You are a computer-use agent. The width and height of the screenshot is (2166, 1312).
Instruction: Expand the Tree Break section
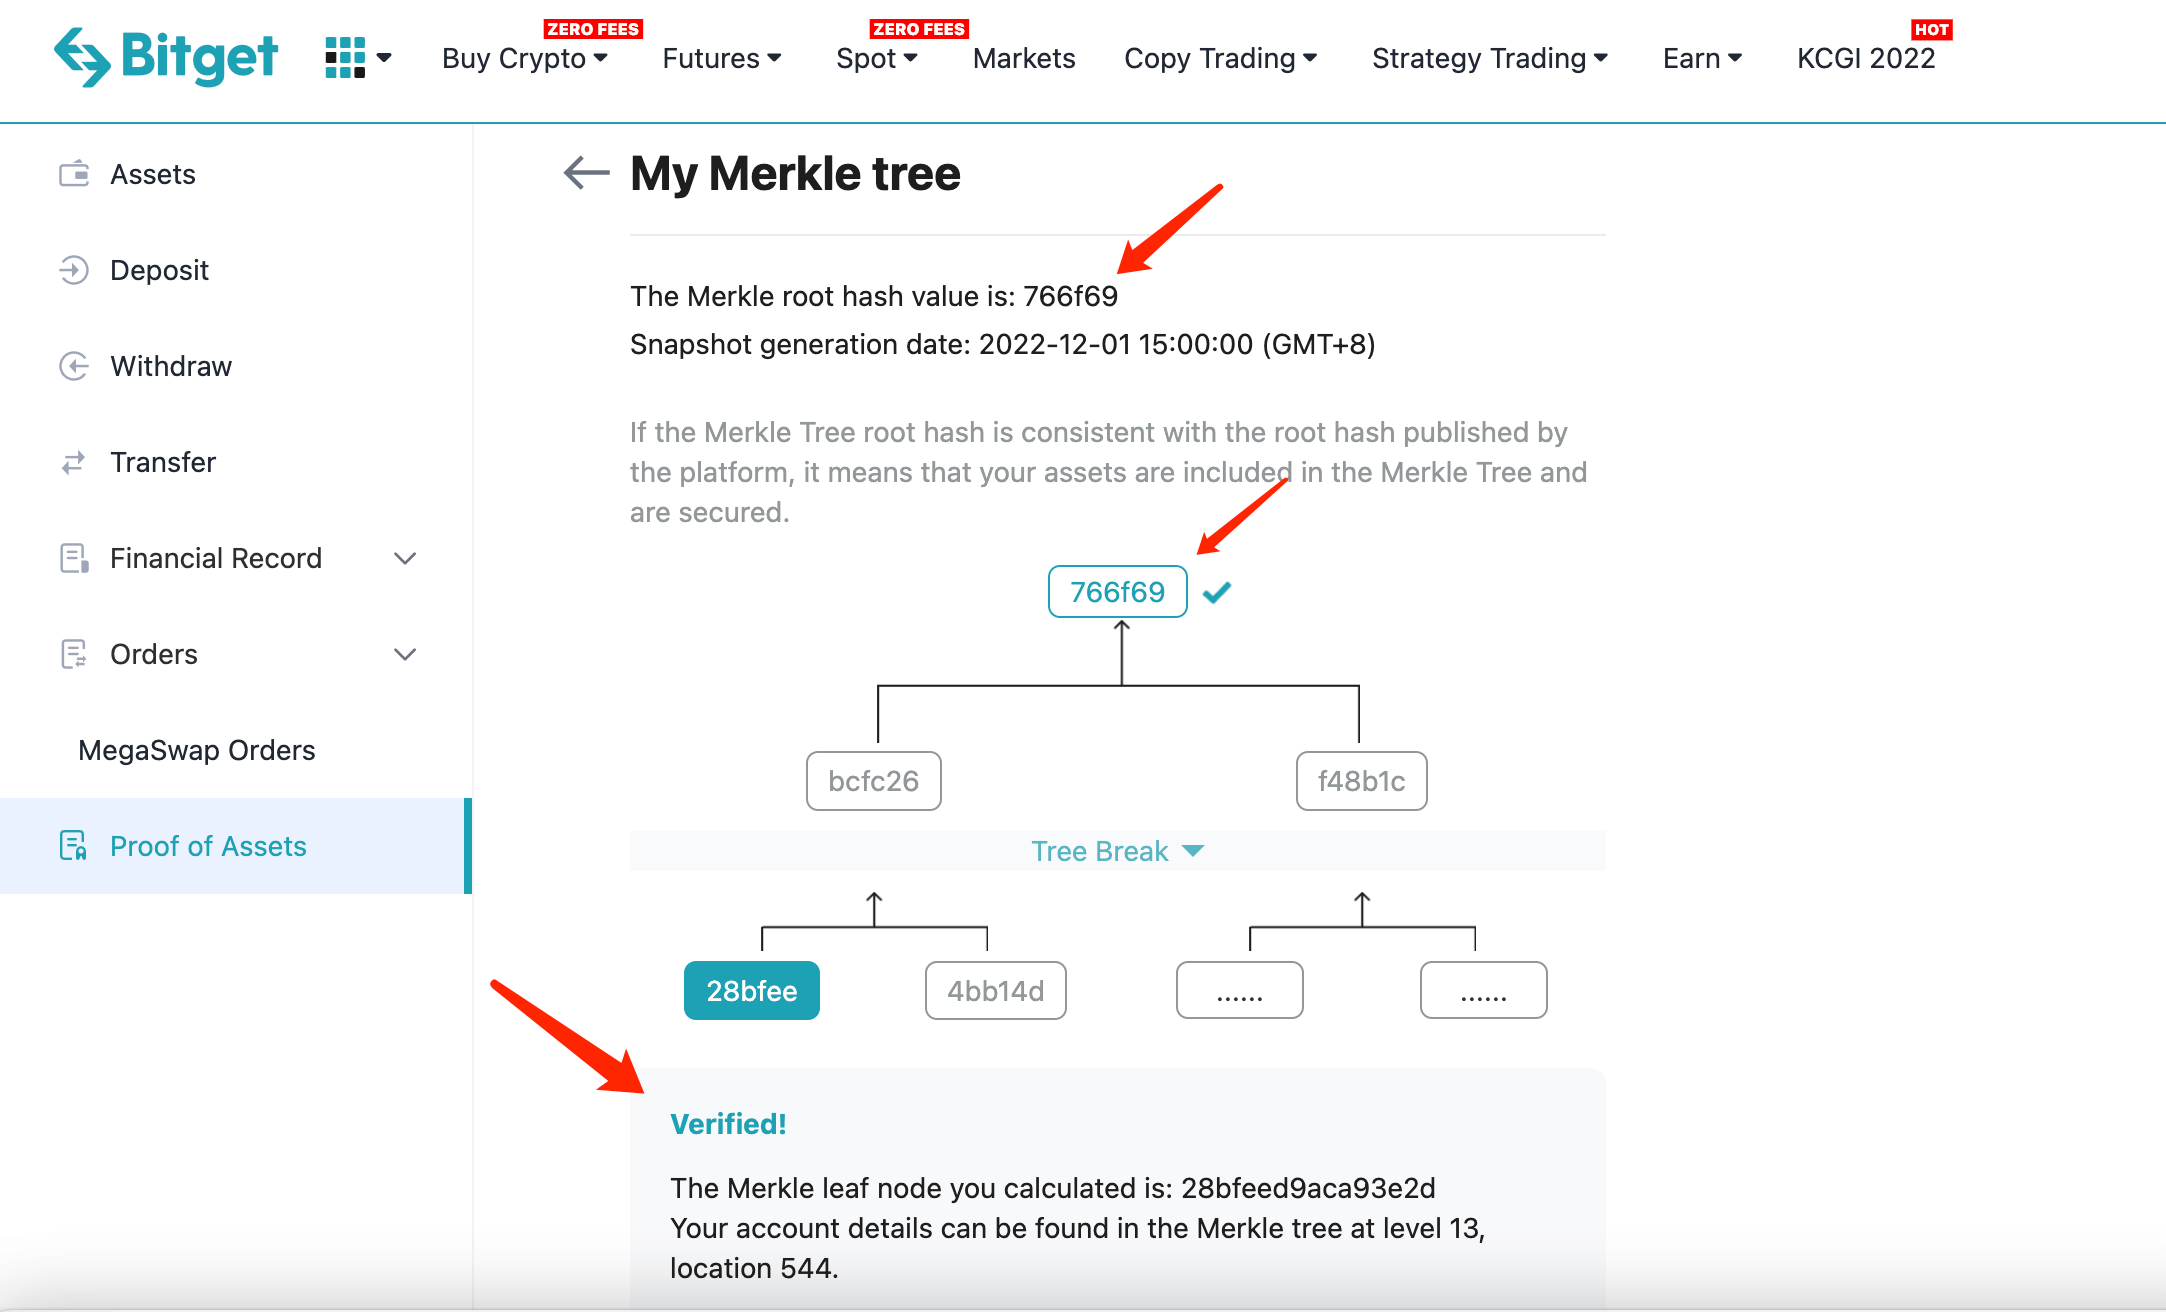coord(1117,851)
